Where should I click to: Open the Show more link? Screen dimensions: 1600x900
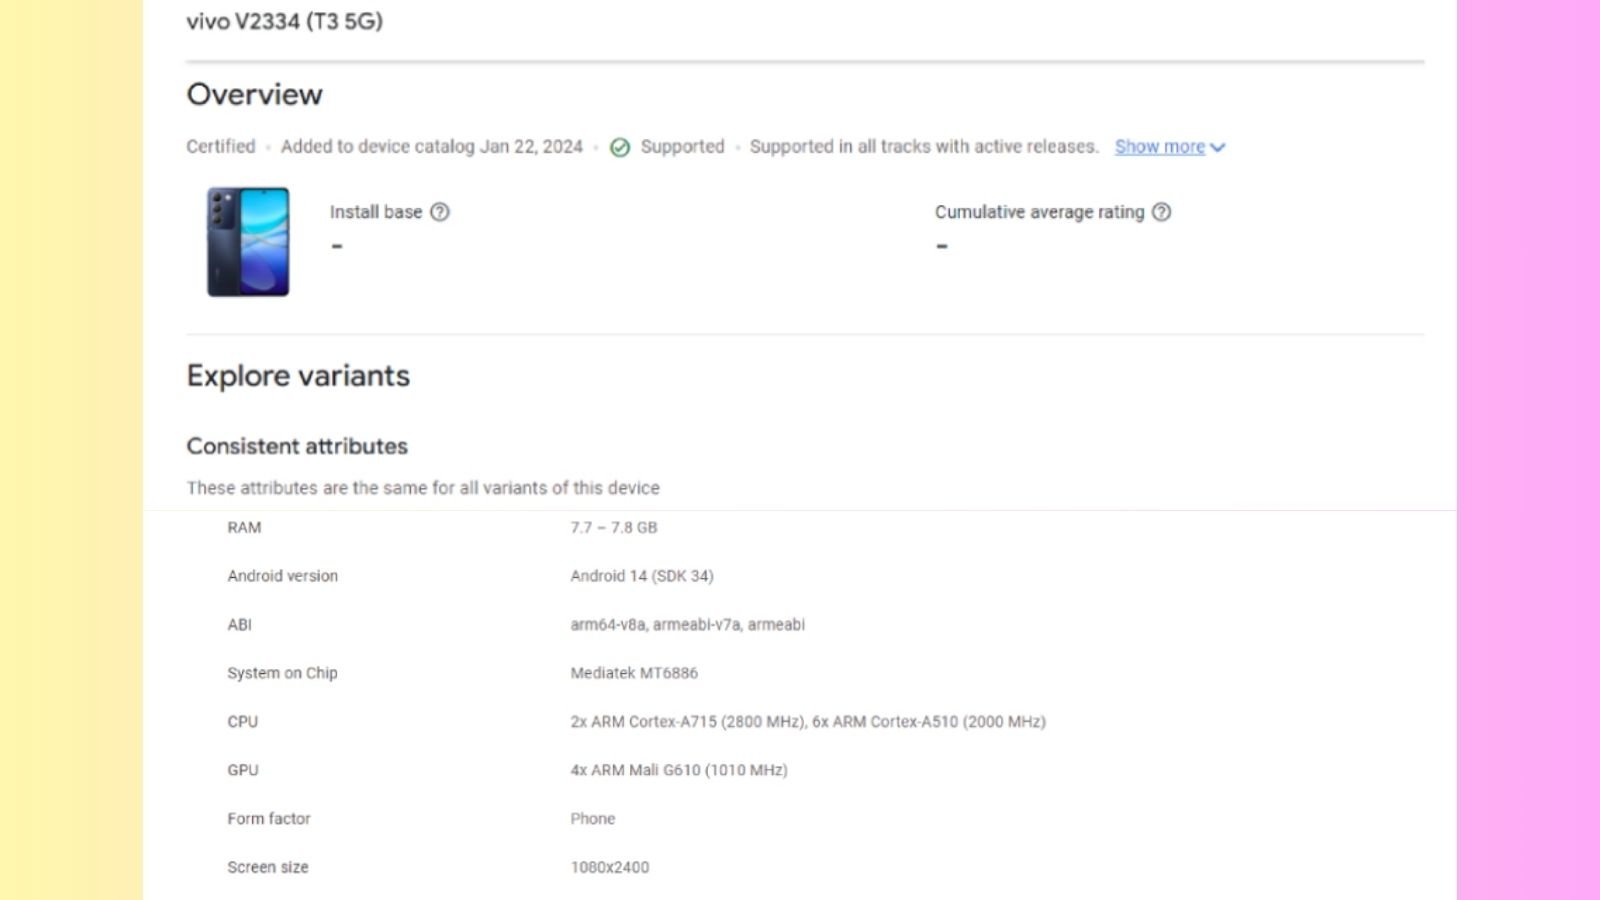[x=1160, y=147]
